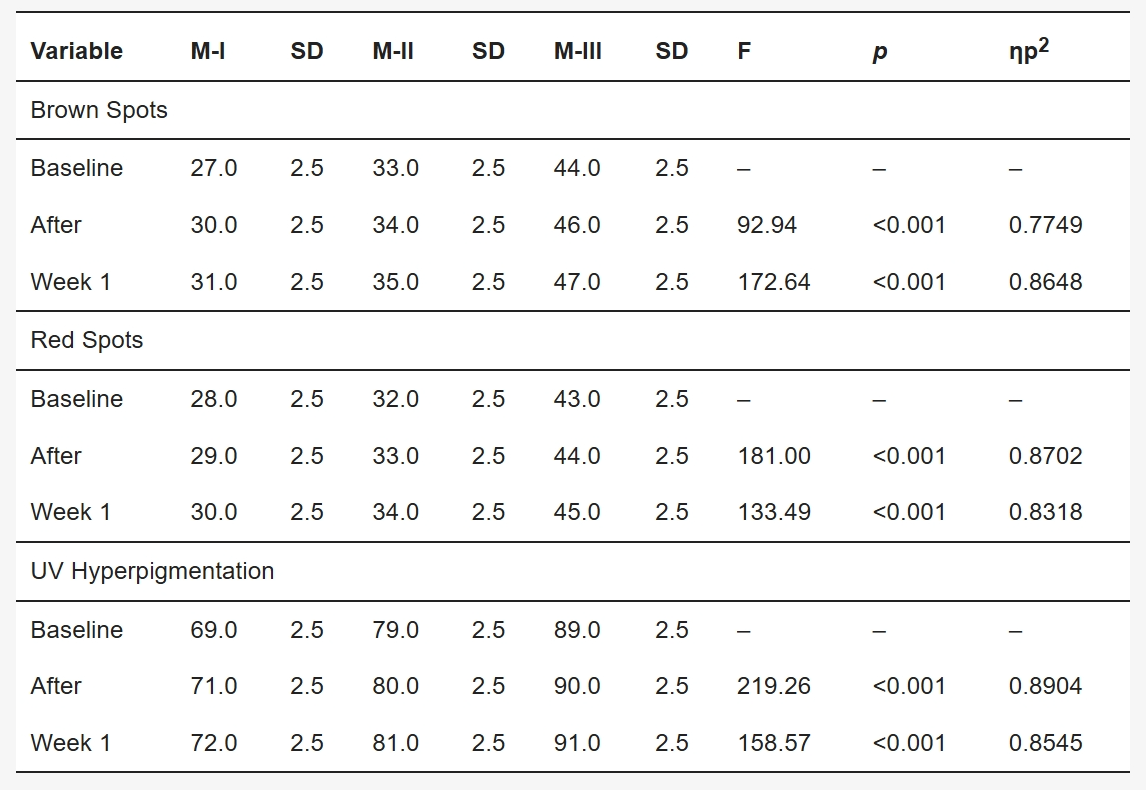Screen dimensions: 1146x790
Task: Click the italic p column header
Action: pyautogui.click(x=880, y=52)
